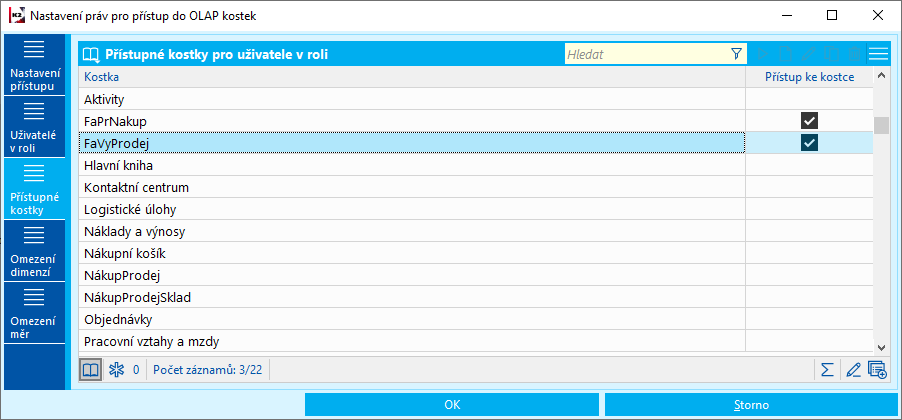Viewport: 902px width, 420px height.
Task: Click the greyed trash delete toolbar icon
Action: [854, 55]
